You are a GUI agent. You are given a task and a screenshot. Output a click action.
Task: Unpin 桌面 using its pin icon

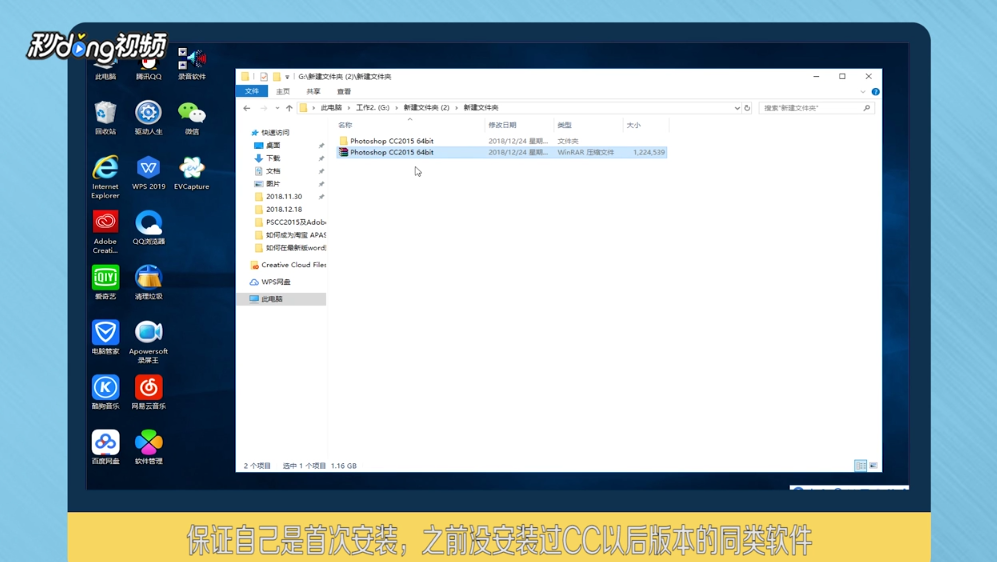click(321, 146)
